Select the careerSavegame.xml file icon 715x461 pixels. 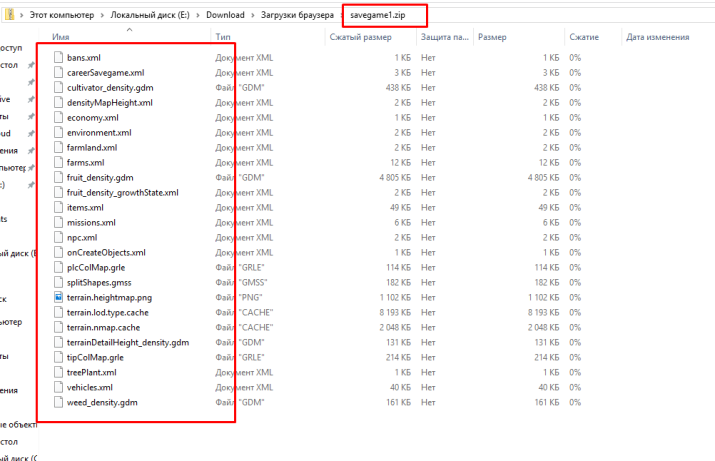click(58, 72)
